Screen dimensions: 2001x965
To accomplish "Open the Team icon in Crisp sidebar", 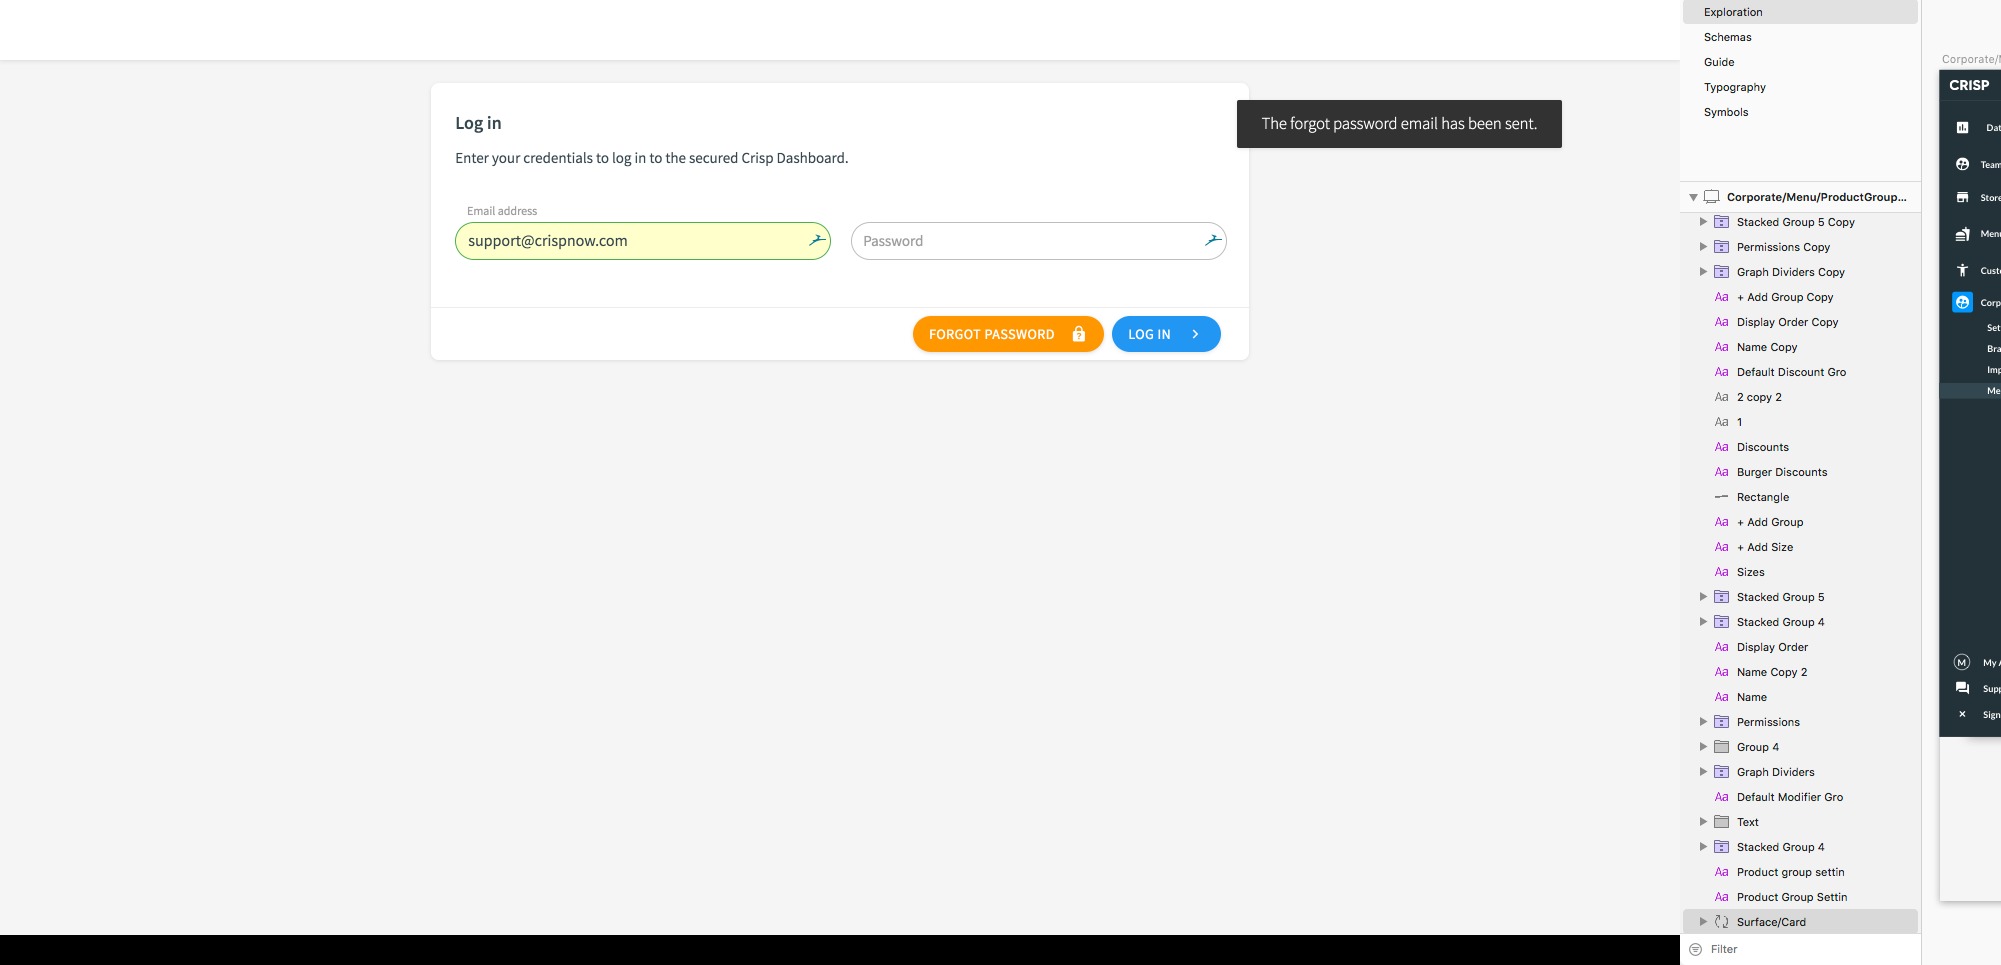I will pyautogui.click(x=1962, y=164).
